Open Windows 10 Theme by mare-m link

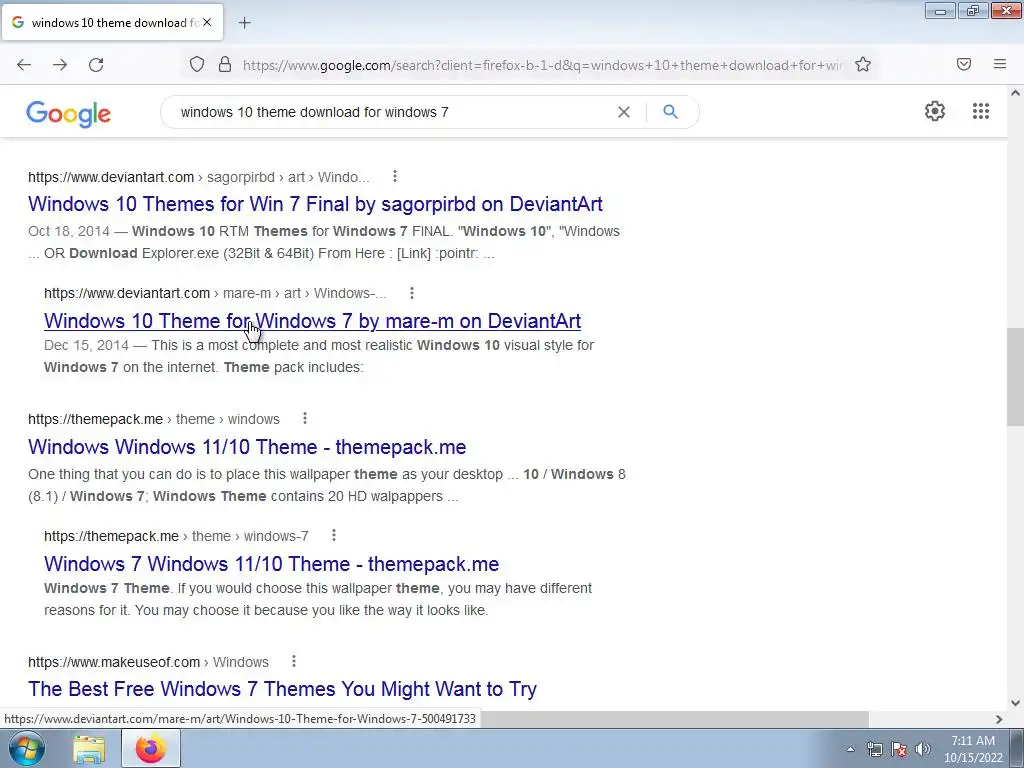coord(312,321)
